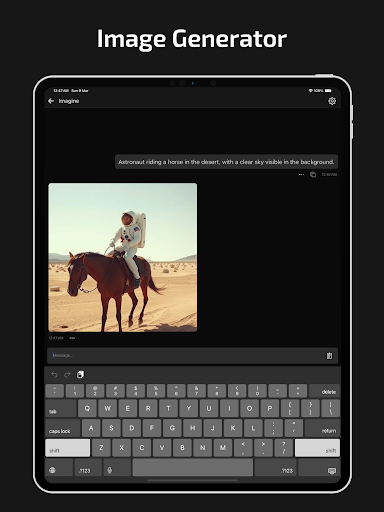Tap the clipboard paste icon in message field

click(329, 356)
